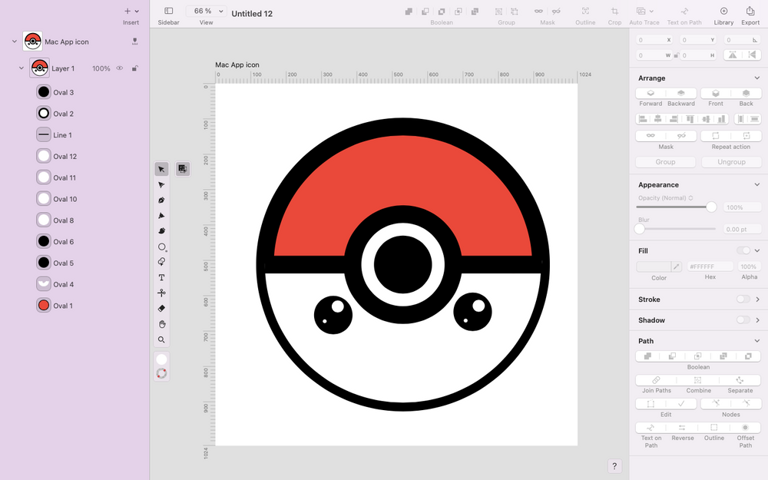Click the Export icon
Viewport: 768px width, 480px height.
coord(750,11)
